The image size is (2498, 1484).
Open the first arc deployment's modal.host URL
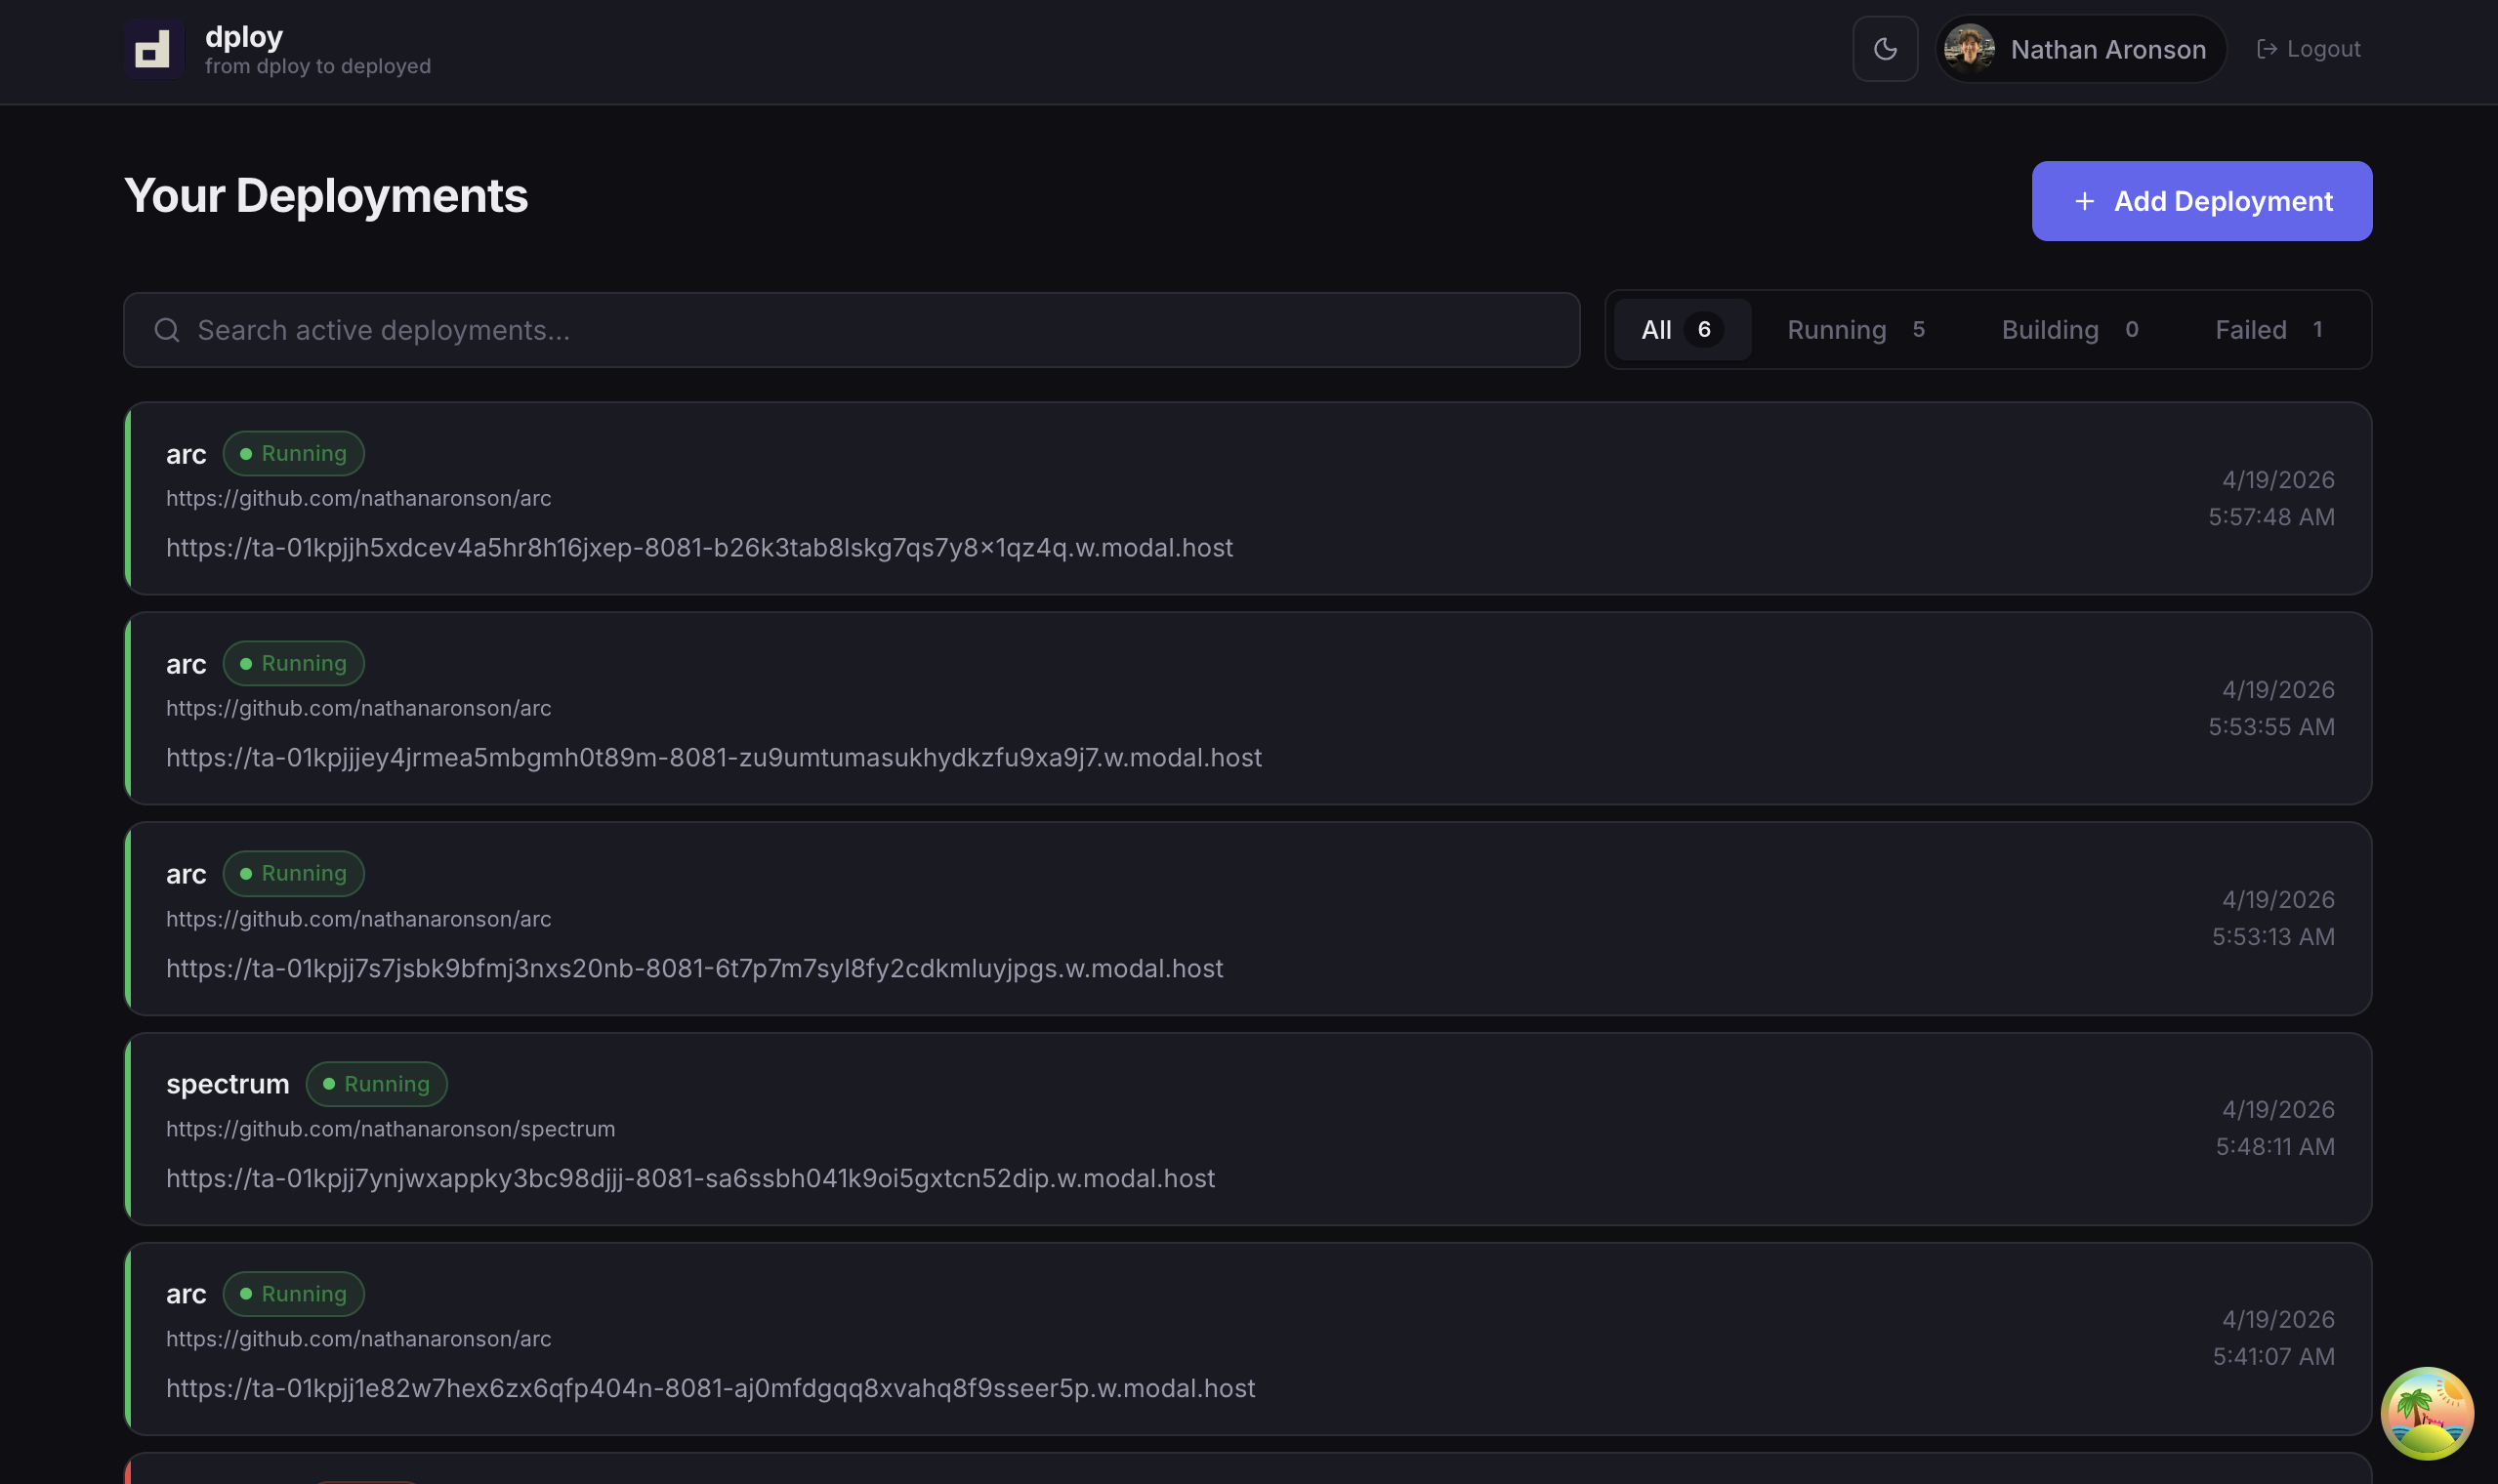[699, 548]
